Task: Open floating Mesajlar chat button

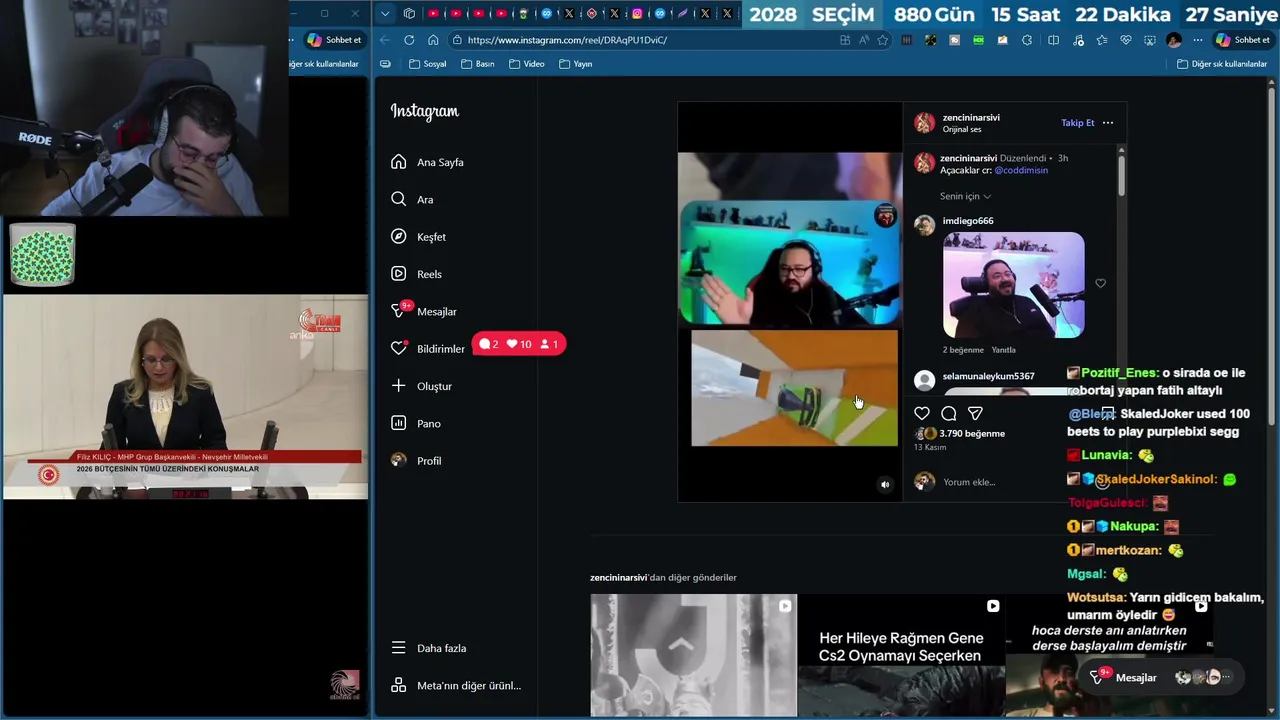Action: coord(1164,677)
